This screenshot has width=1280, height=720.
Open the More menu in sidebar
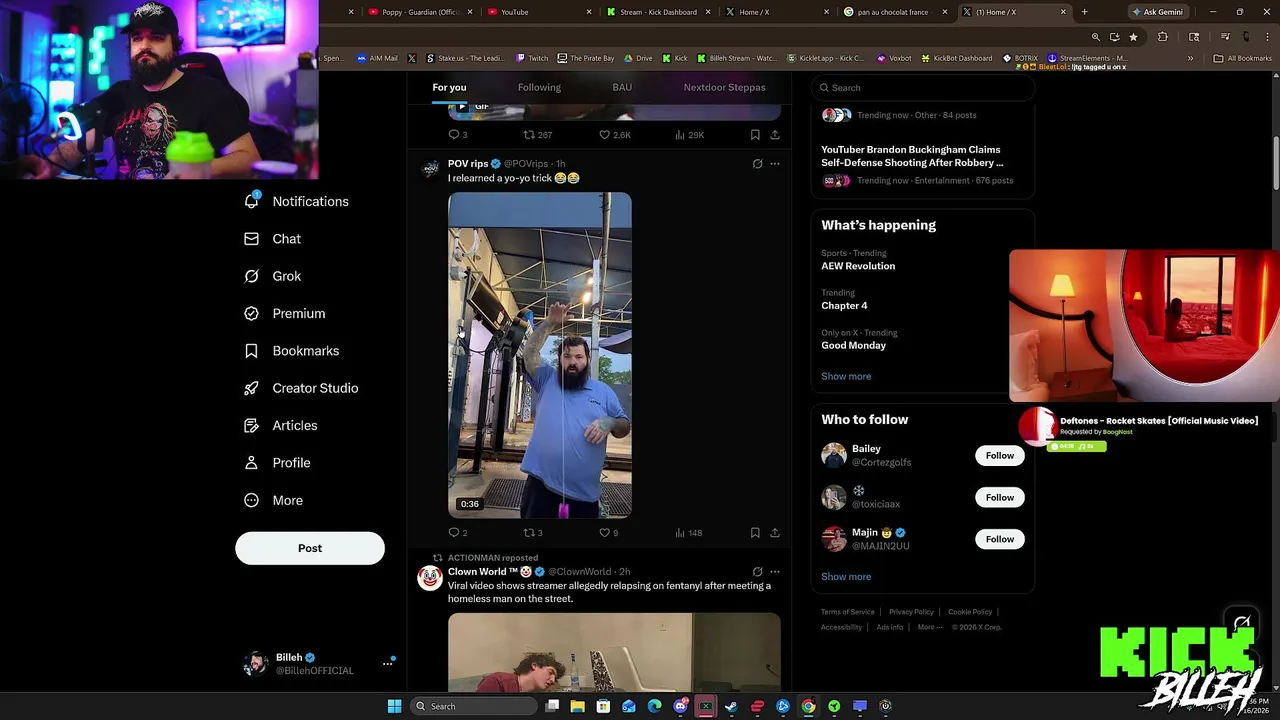(273, 500)
